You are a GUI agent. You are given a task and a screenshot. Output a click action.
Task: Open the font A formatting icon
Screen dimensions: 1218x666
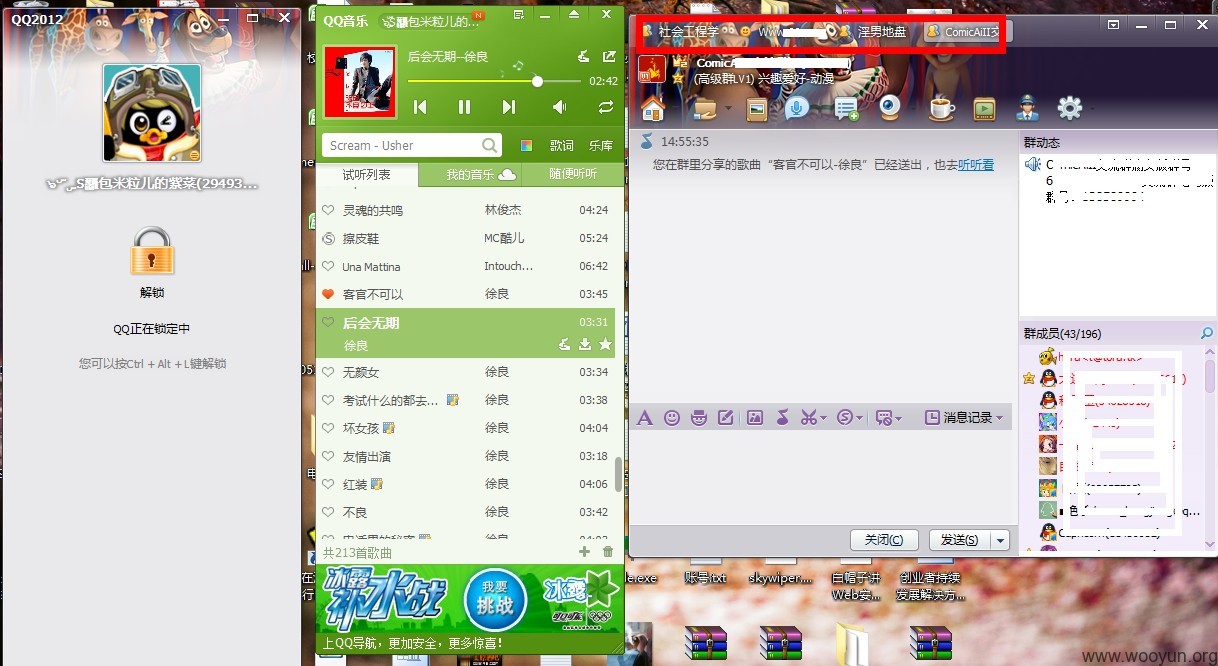[645, 417]
